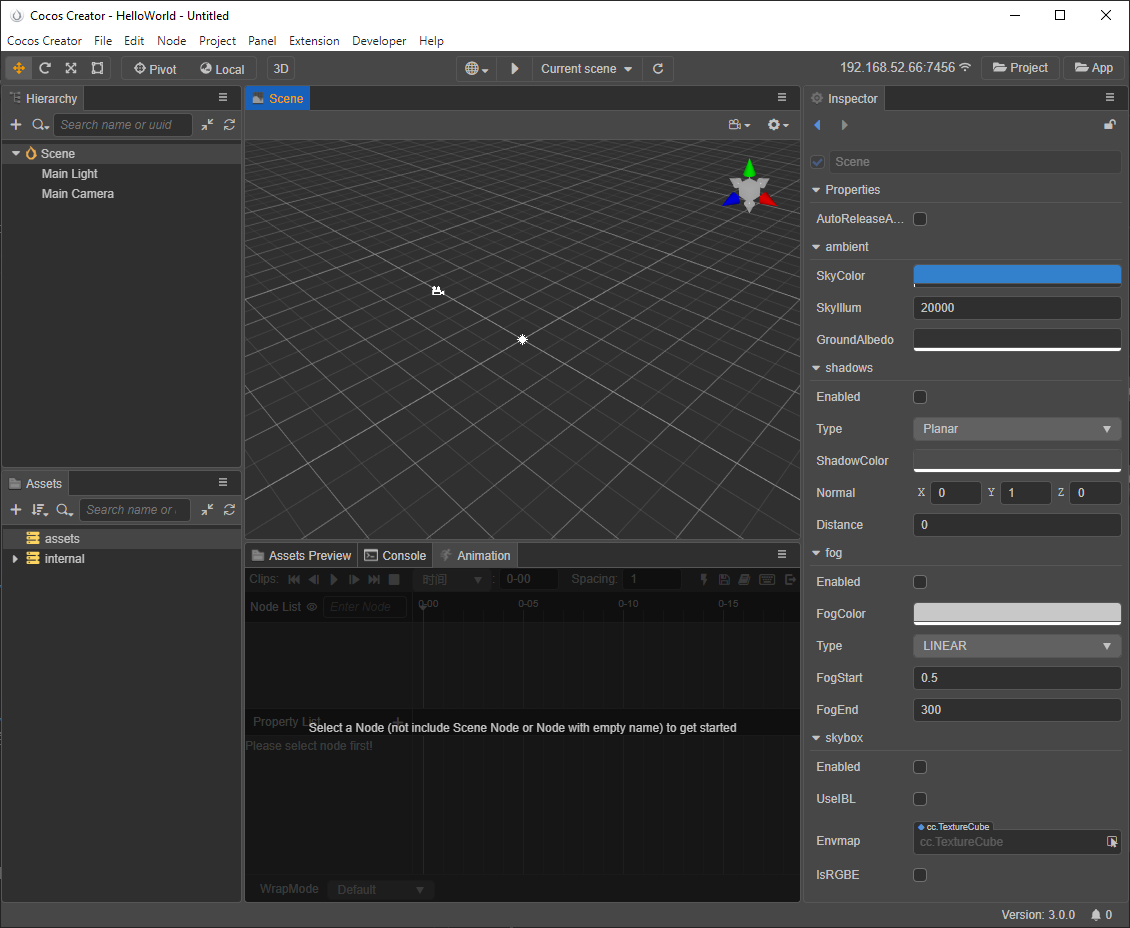
Task: Expand the internal assets folder
Action: click(15, 559)
